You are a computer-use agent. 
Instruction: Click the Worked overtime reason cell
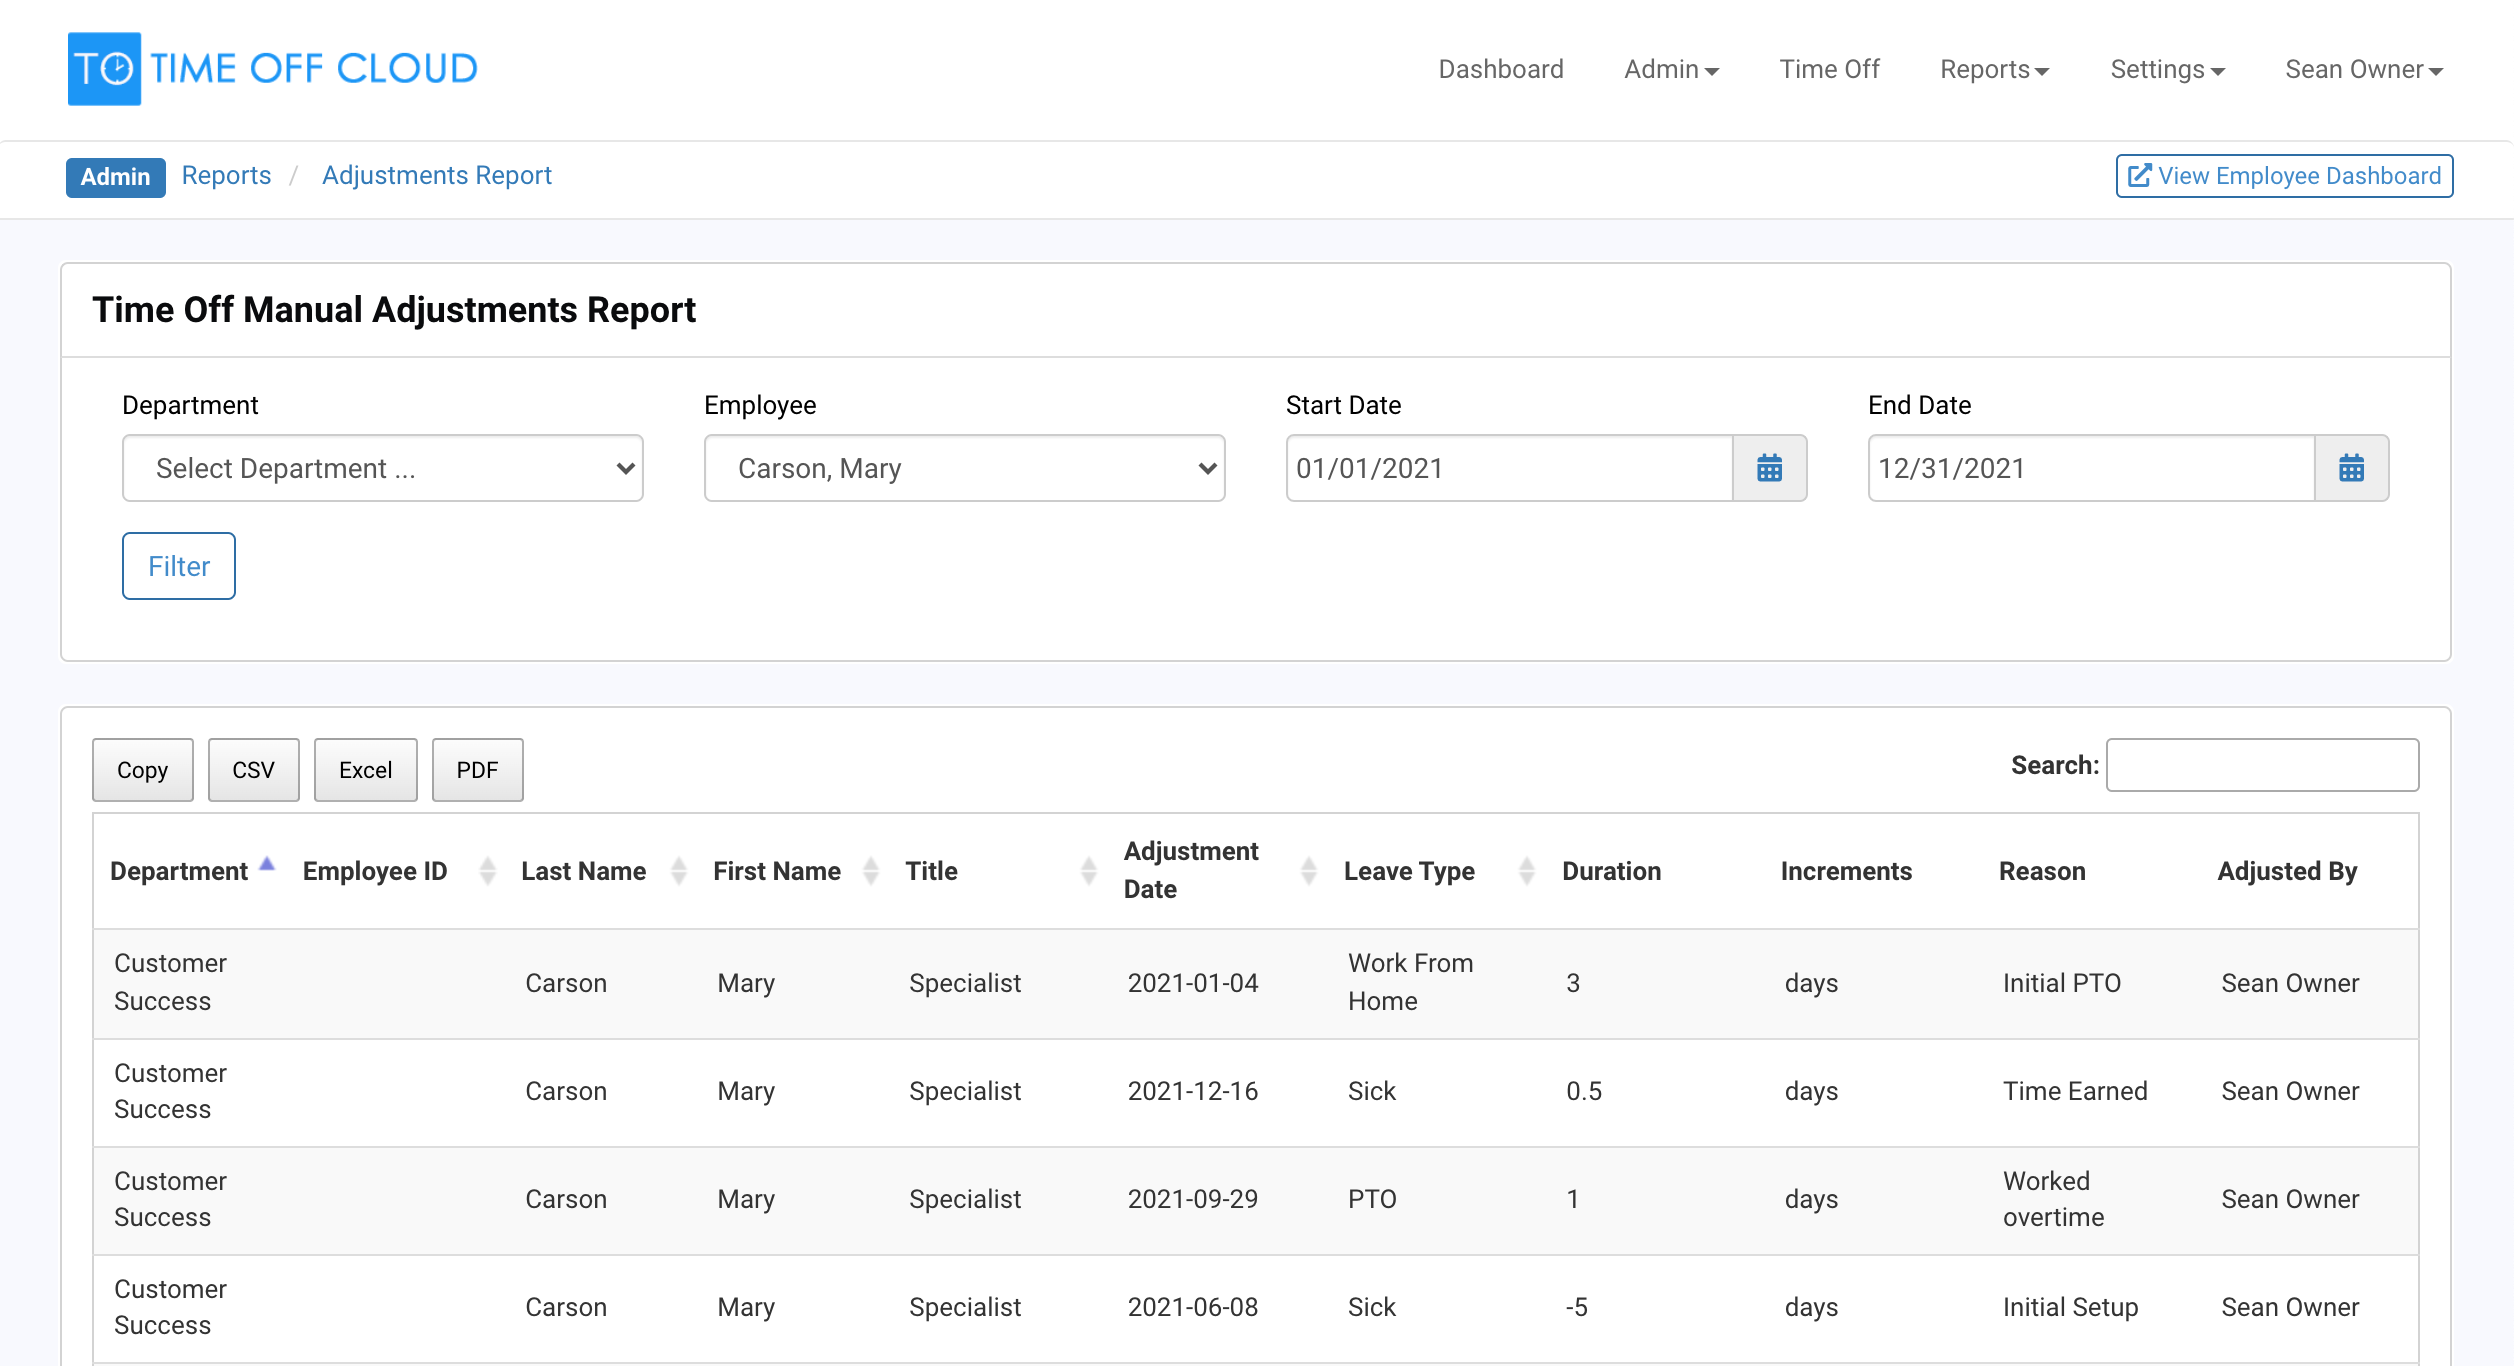(2053, 1199)
